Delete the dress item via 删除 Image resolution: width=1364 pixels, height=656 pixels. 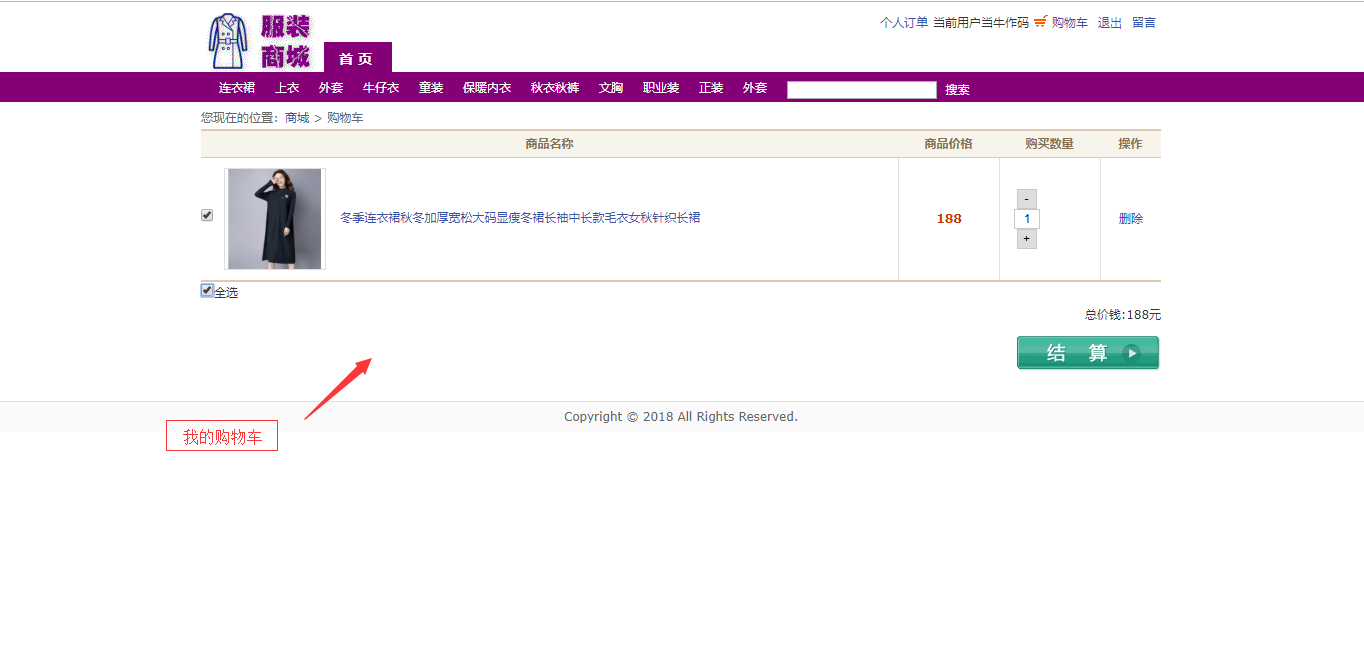point(1130,219)
